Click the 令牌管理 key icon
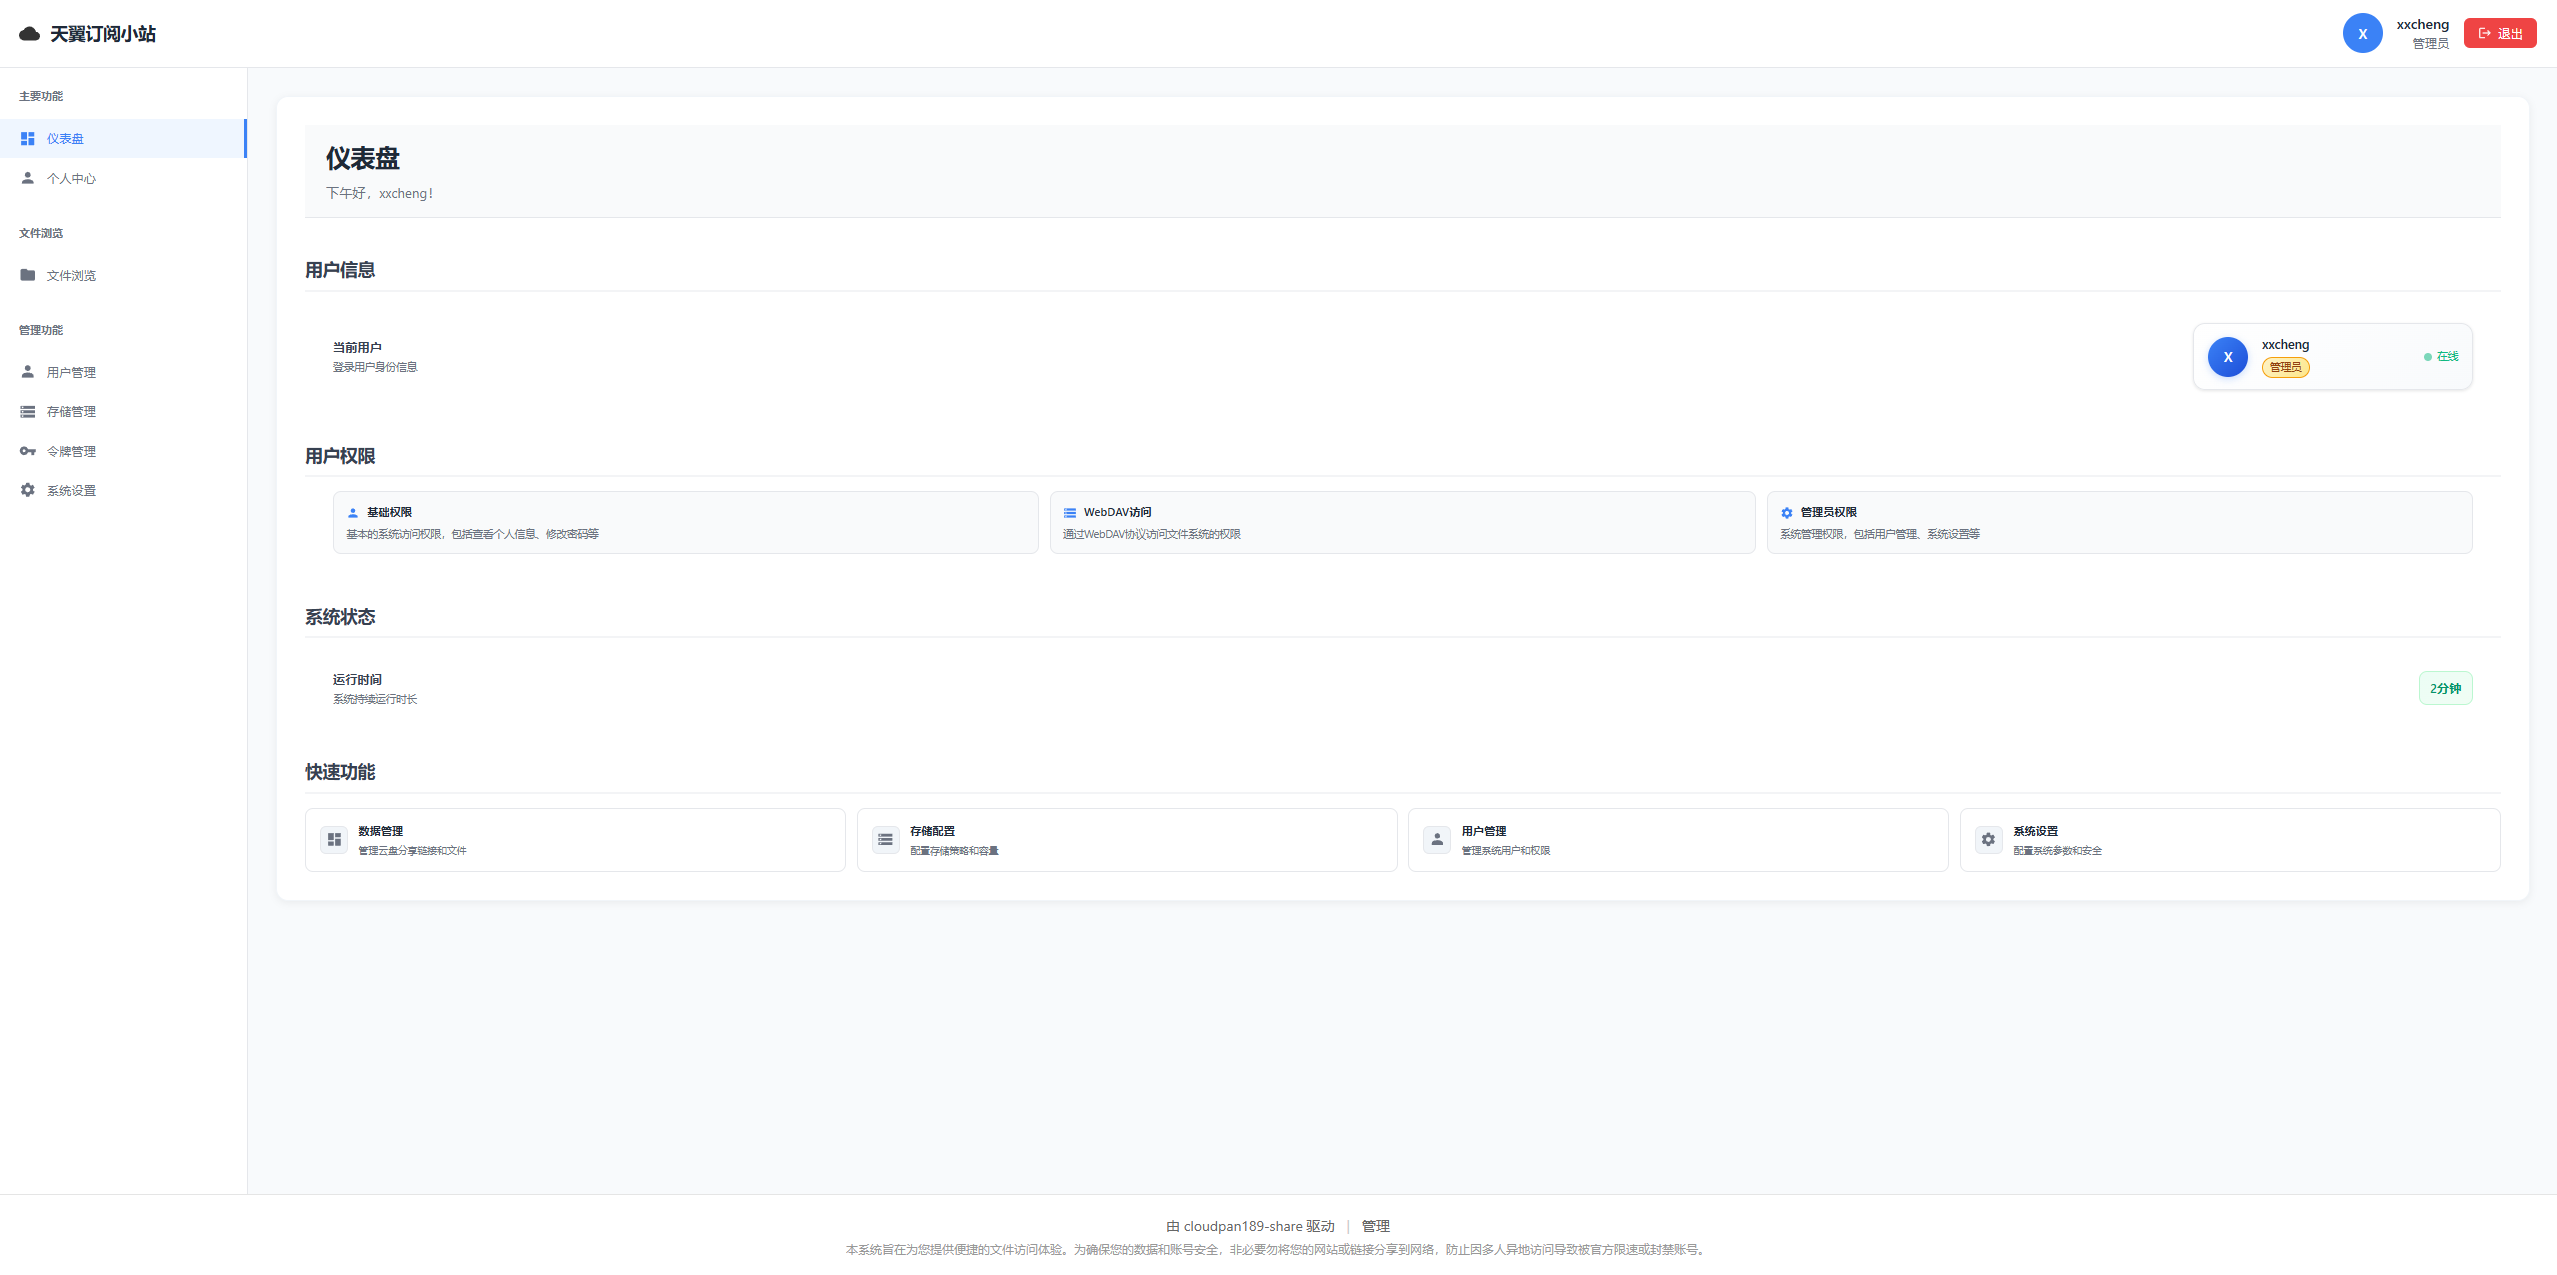Image resolution: width=2557 pixels, height=1275 pixels. click(28, 451)
